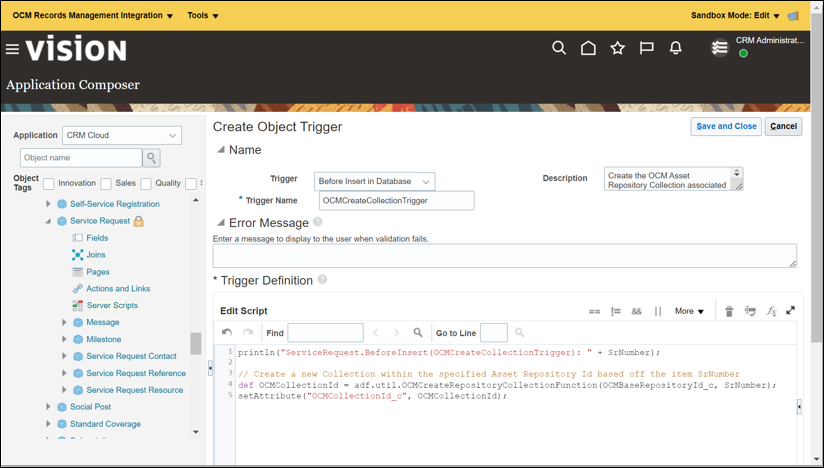Click the Trigger Name input field
This screenshot has width=824, height=468.
(x=396, y=201)
